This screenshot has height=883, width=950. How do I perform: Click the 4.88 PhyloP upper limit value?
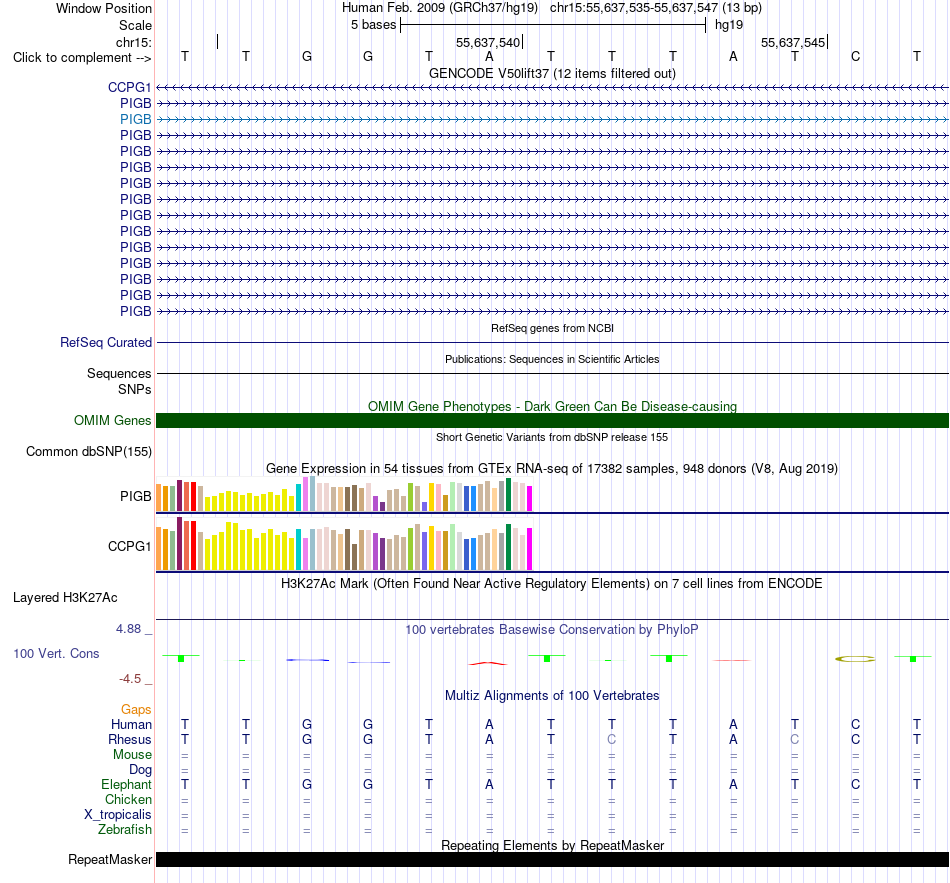tap(128, 629)
